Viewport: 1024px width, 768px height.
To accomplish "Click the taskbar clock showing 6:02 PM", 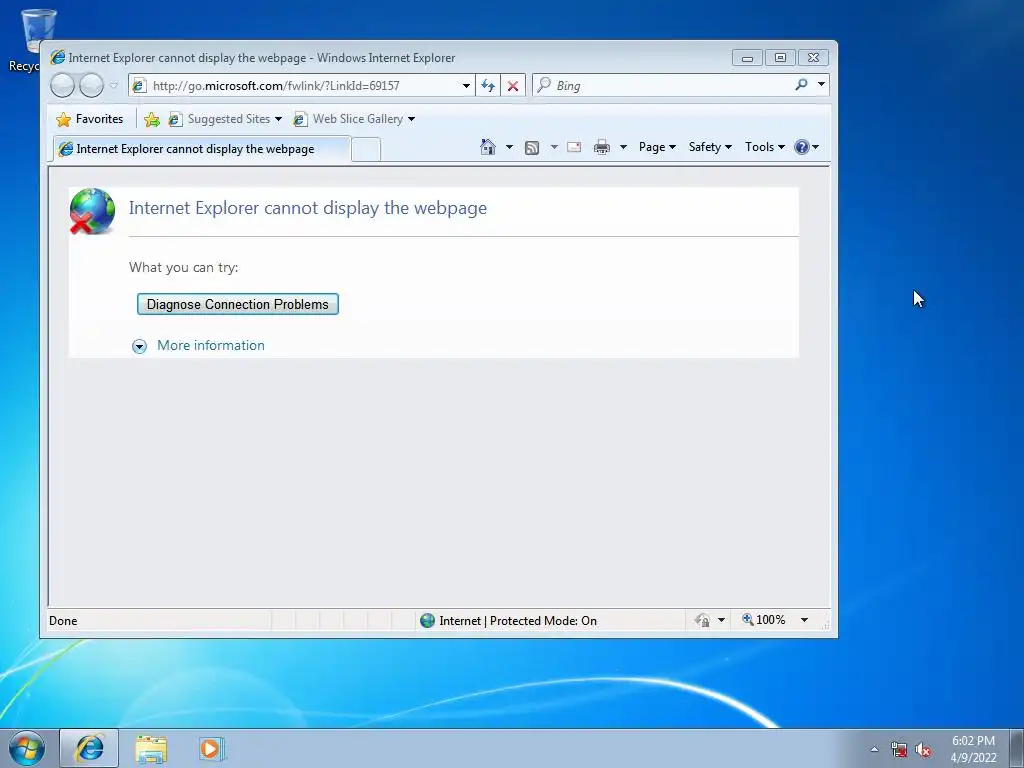I will pyautogui.click(x=973, y=749).
